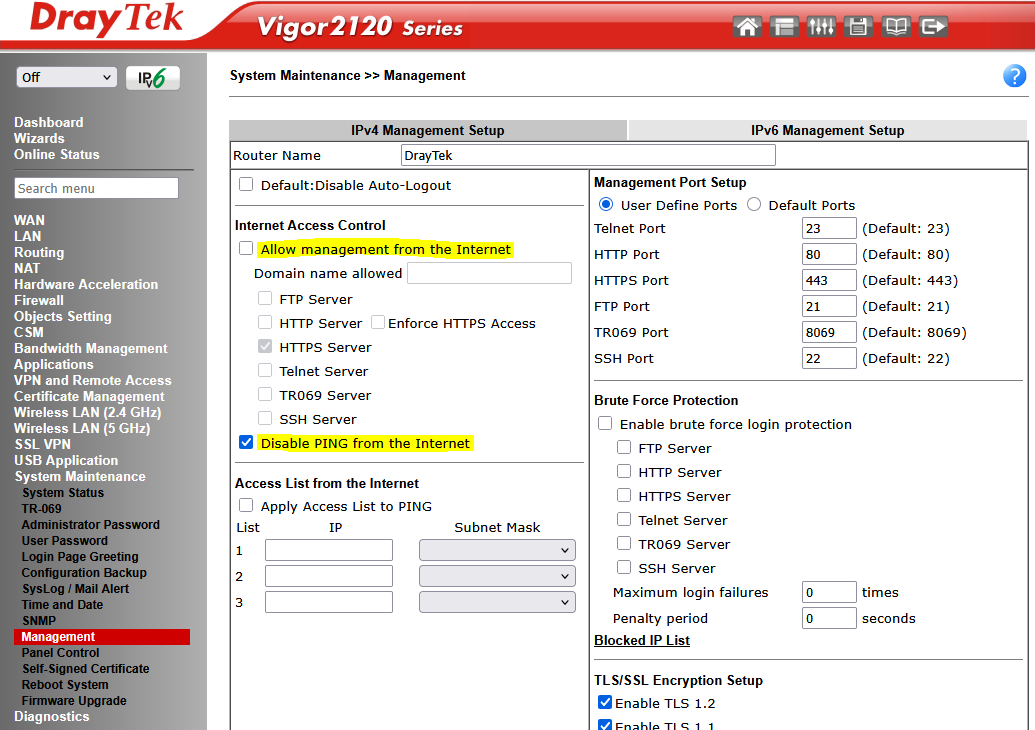Screen dimensions: 1035x730
Task: Click the logout arrow icon
Action: click(933, 26)
